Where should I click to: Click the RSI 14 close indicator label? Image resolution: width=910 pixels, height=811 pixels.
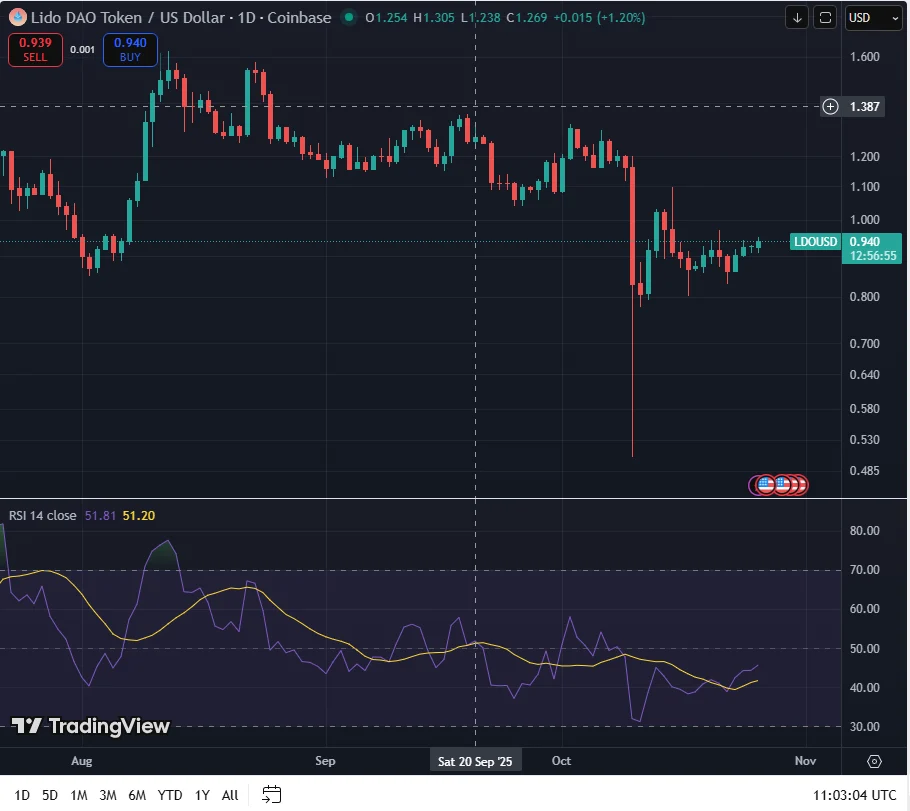[42, 515]
